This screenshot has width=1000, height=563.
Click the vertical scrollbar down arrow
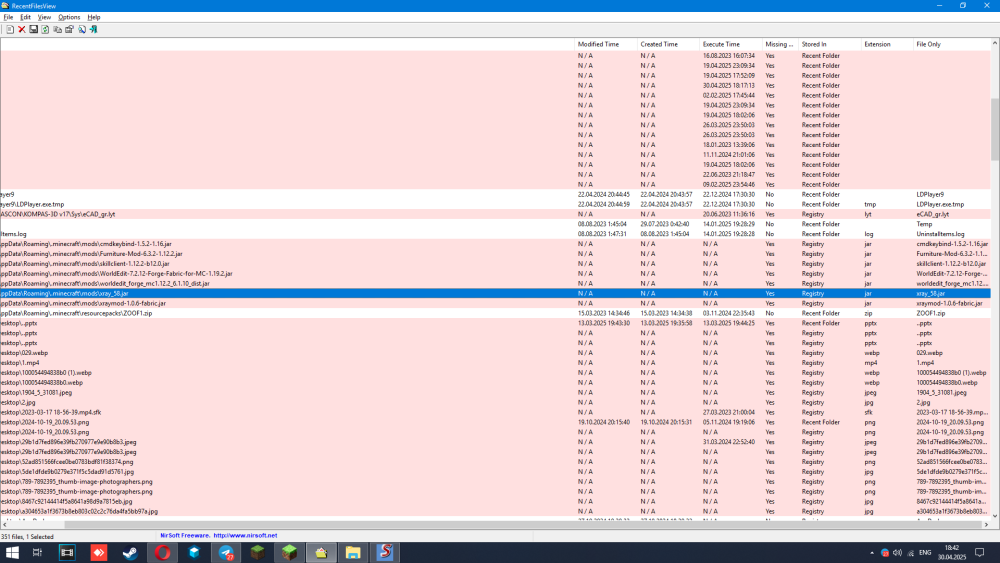(x=995, y=516)
